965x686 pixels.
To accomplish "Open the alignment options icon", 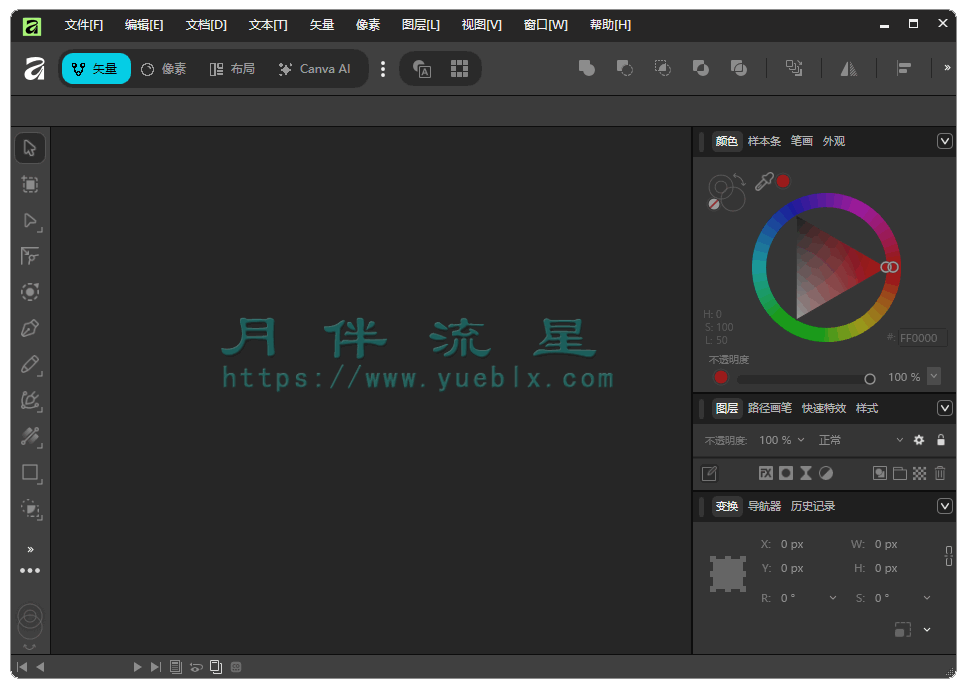I will (903, 68).
